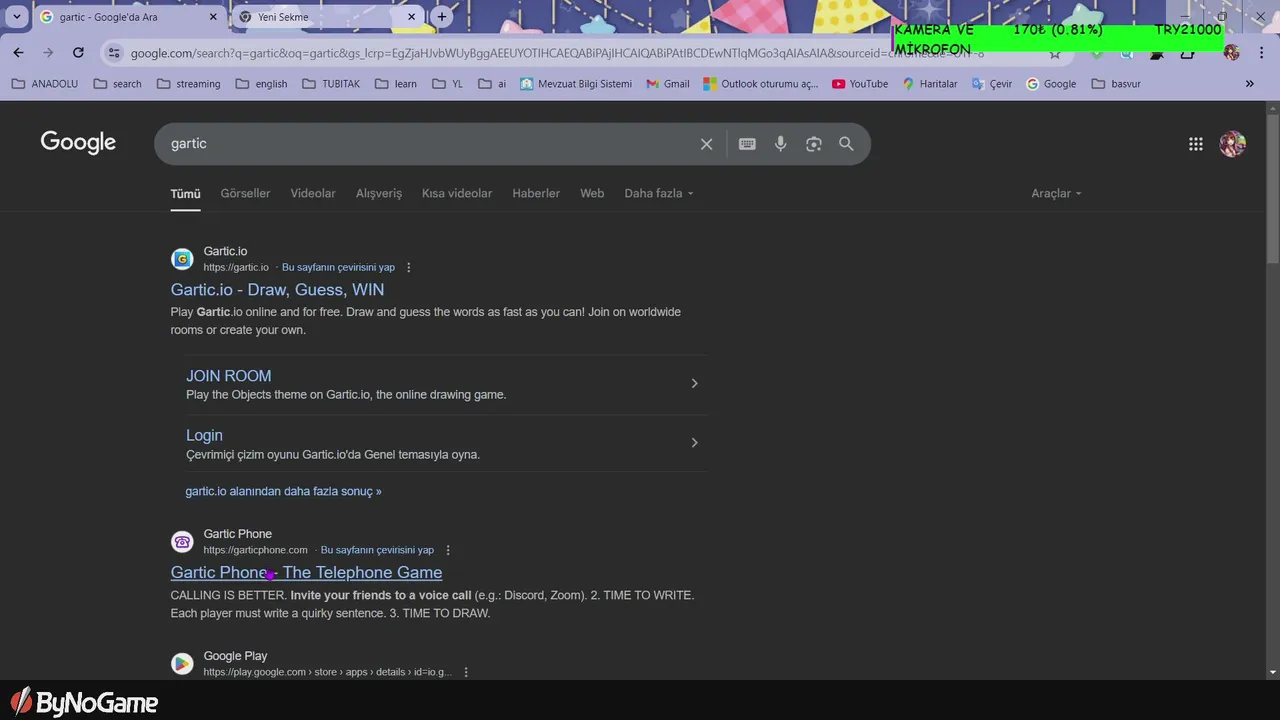Open a new tab with plus button
Image resolution: width=1280 pixels, height=720 pixels.
coord(442,17)
